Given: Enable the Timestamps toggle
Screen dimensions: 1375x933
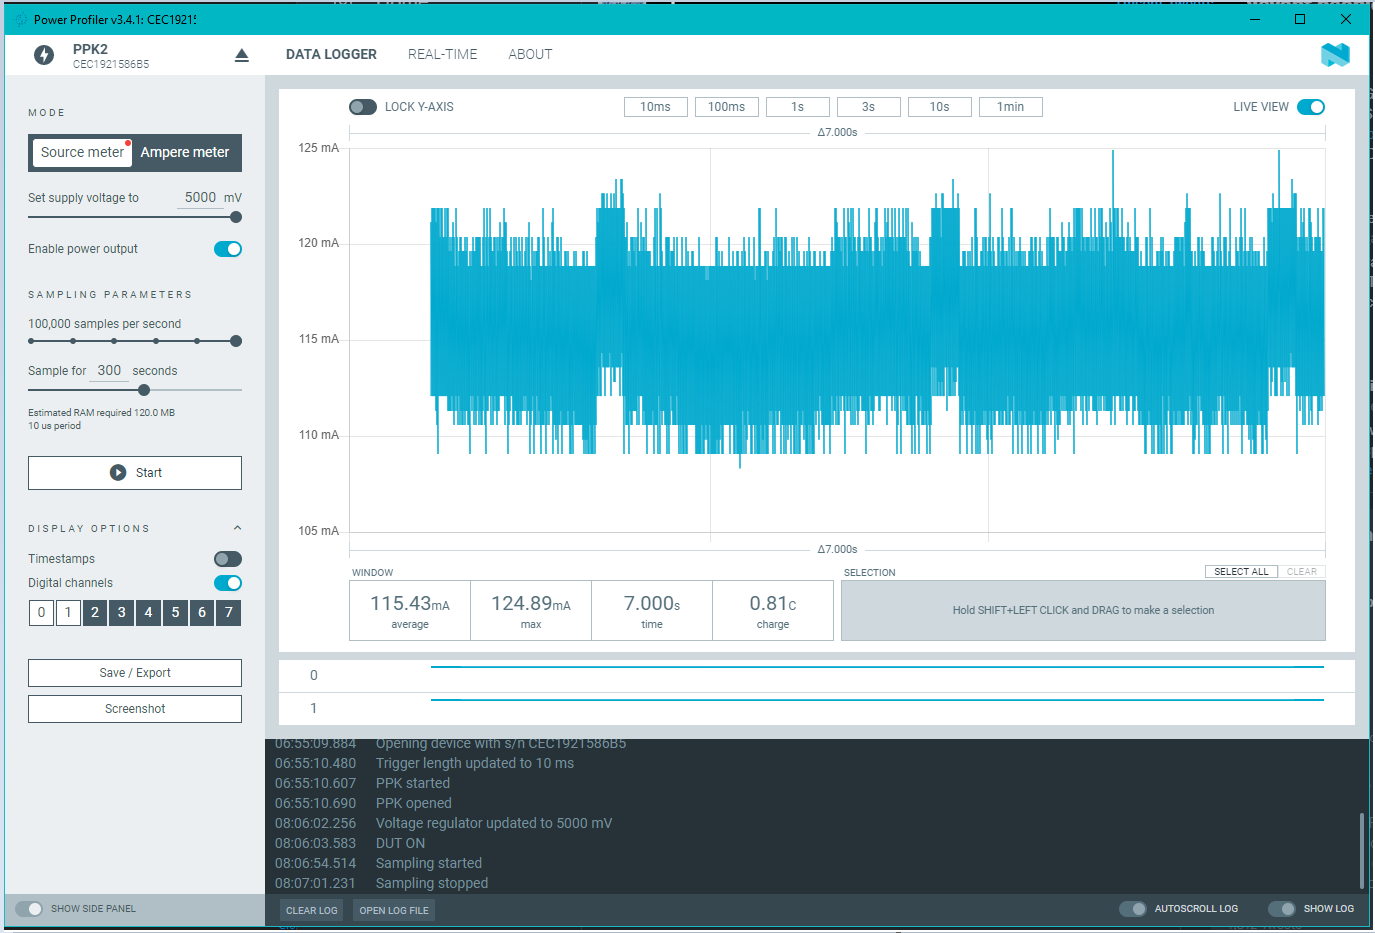Looking at the screenshot, I should click(228, 559).
